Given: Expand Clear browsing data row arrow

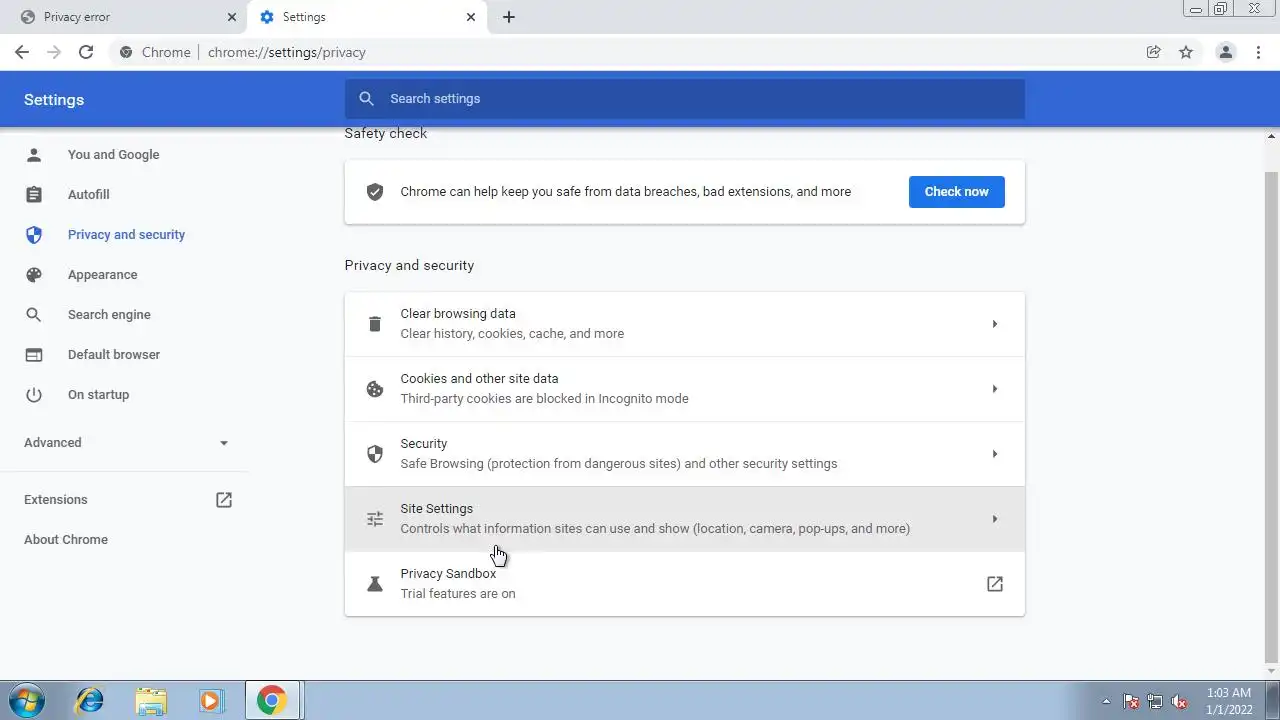Looking at the screenshot, I should coord(994,324).
